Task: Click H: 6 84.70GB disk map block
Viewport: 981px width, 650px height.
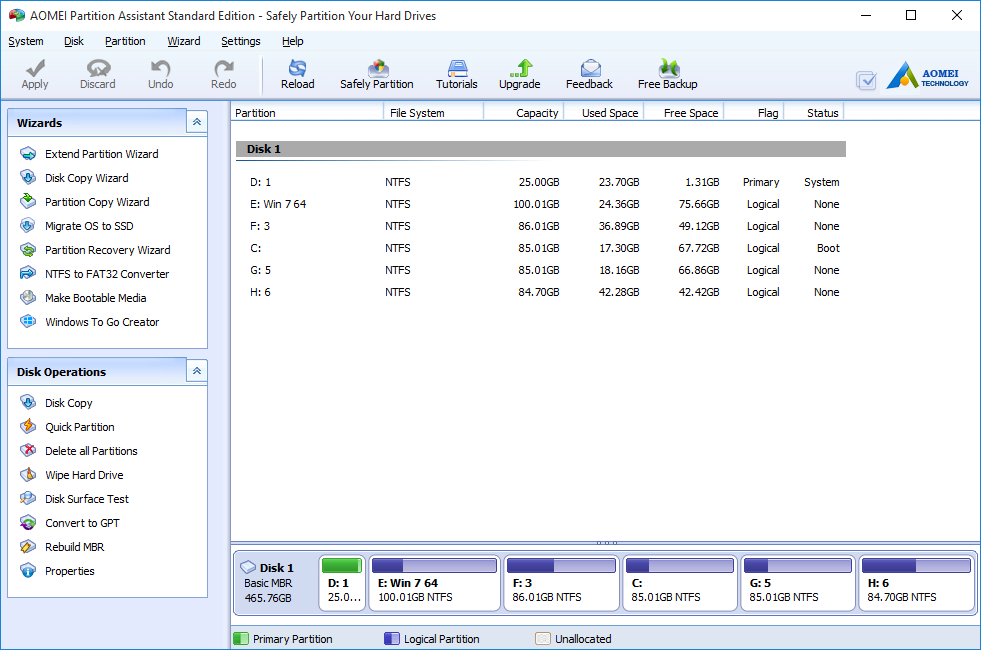Action: [917, 582]
